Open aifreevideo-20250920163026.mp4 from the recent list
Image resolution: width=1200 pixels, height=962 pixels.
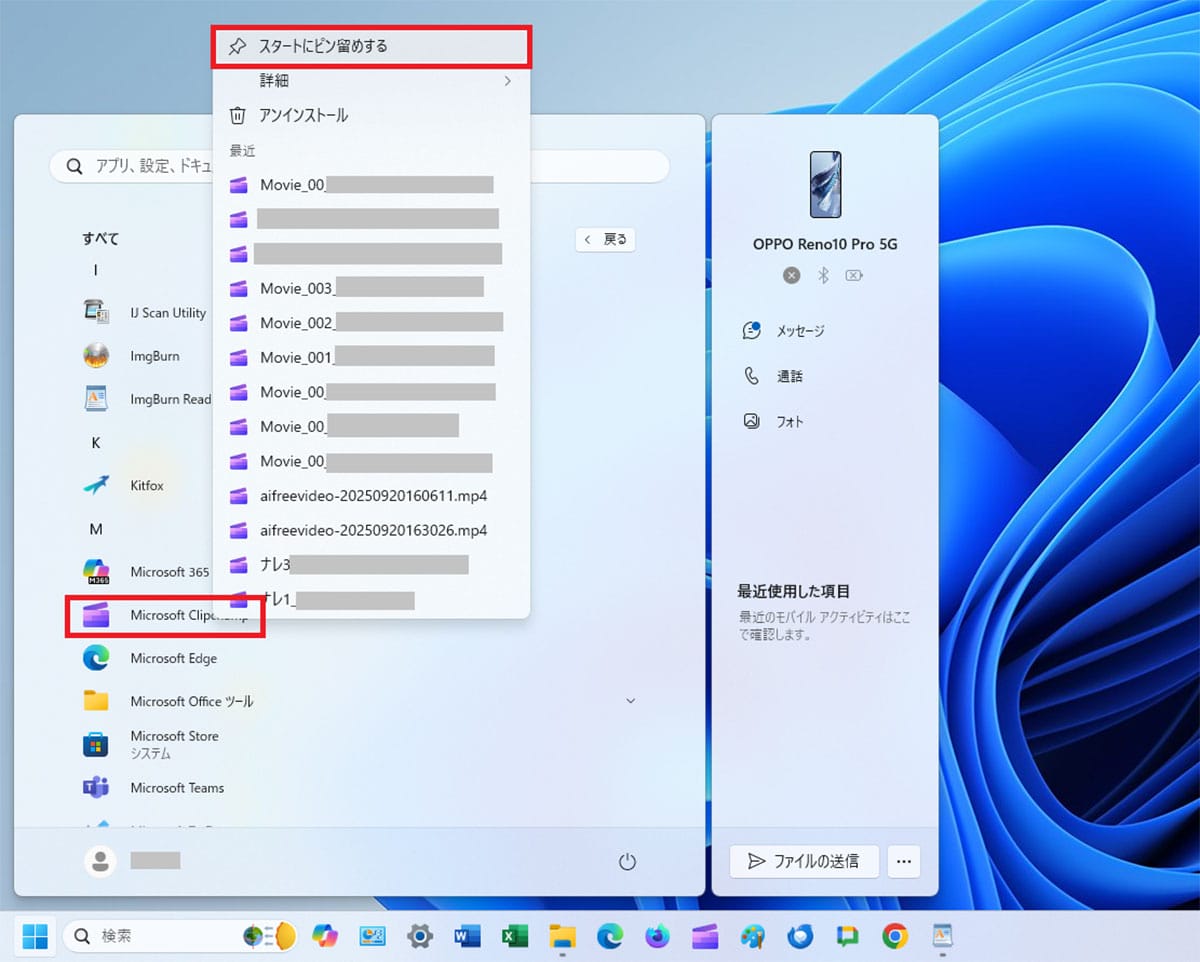click(x=371, y=530)
